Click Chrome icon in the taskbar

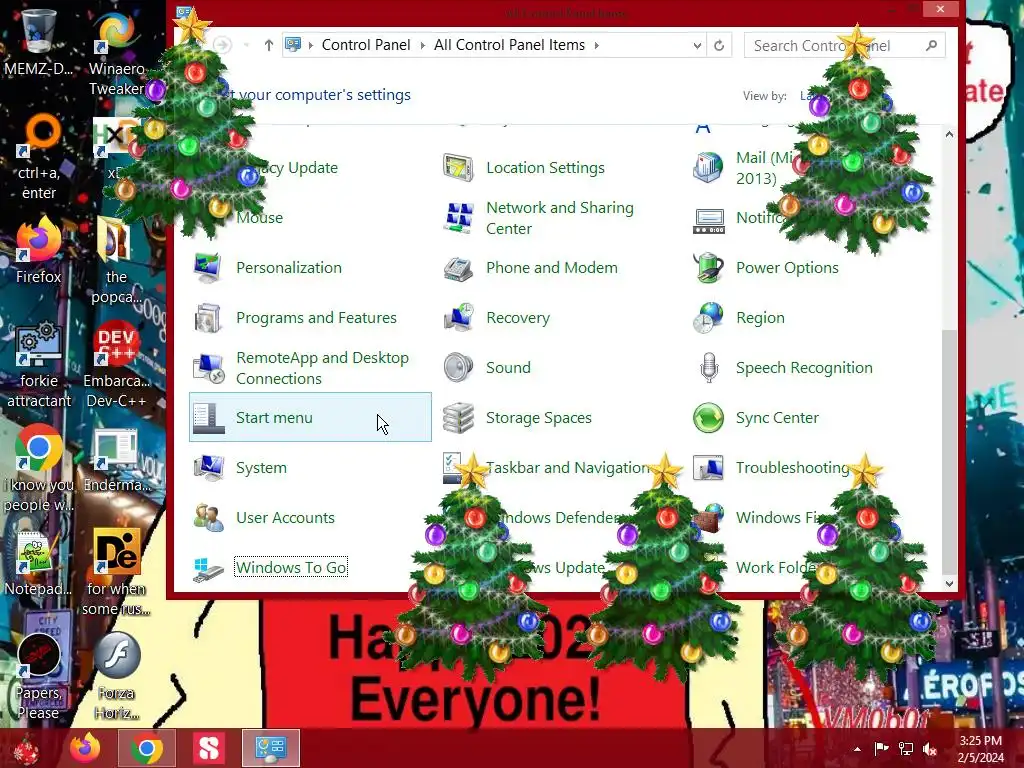point(146,748)
